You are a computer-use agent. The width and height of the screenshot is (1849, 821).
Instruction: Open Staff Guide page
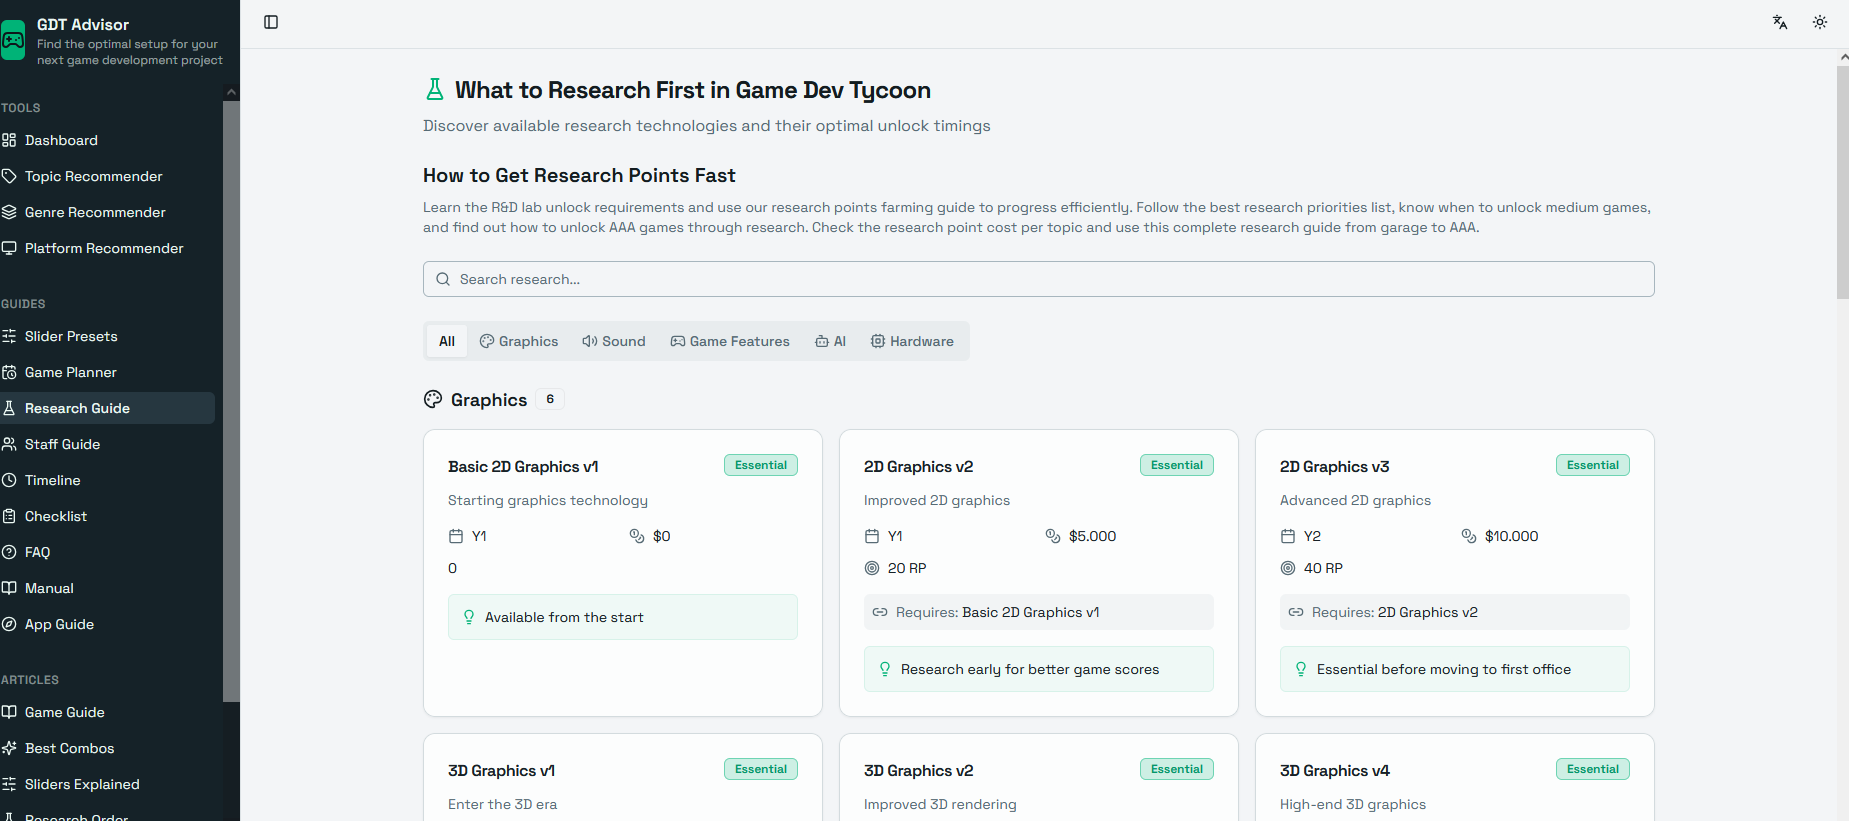point(107,444)
